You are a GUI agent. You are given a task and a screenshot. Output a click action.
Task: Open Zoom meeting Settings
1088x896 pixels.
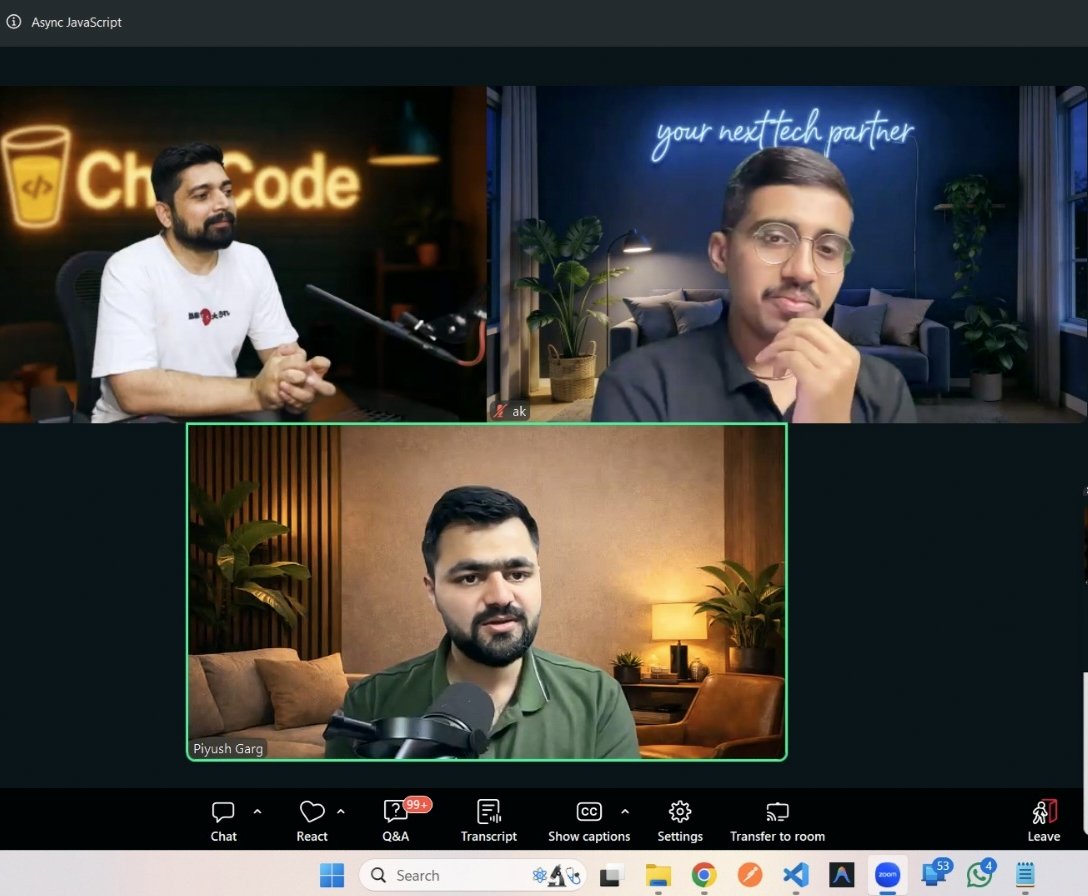click(680, 821)
